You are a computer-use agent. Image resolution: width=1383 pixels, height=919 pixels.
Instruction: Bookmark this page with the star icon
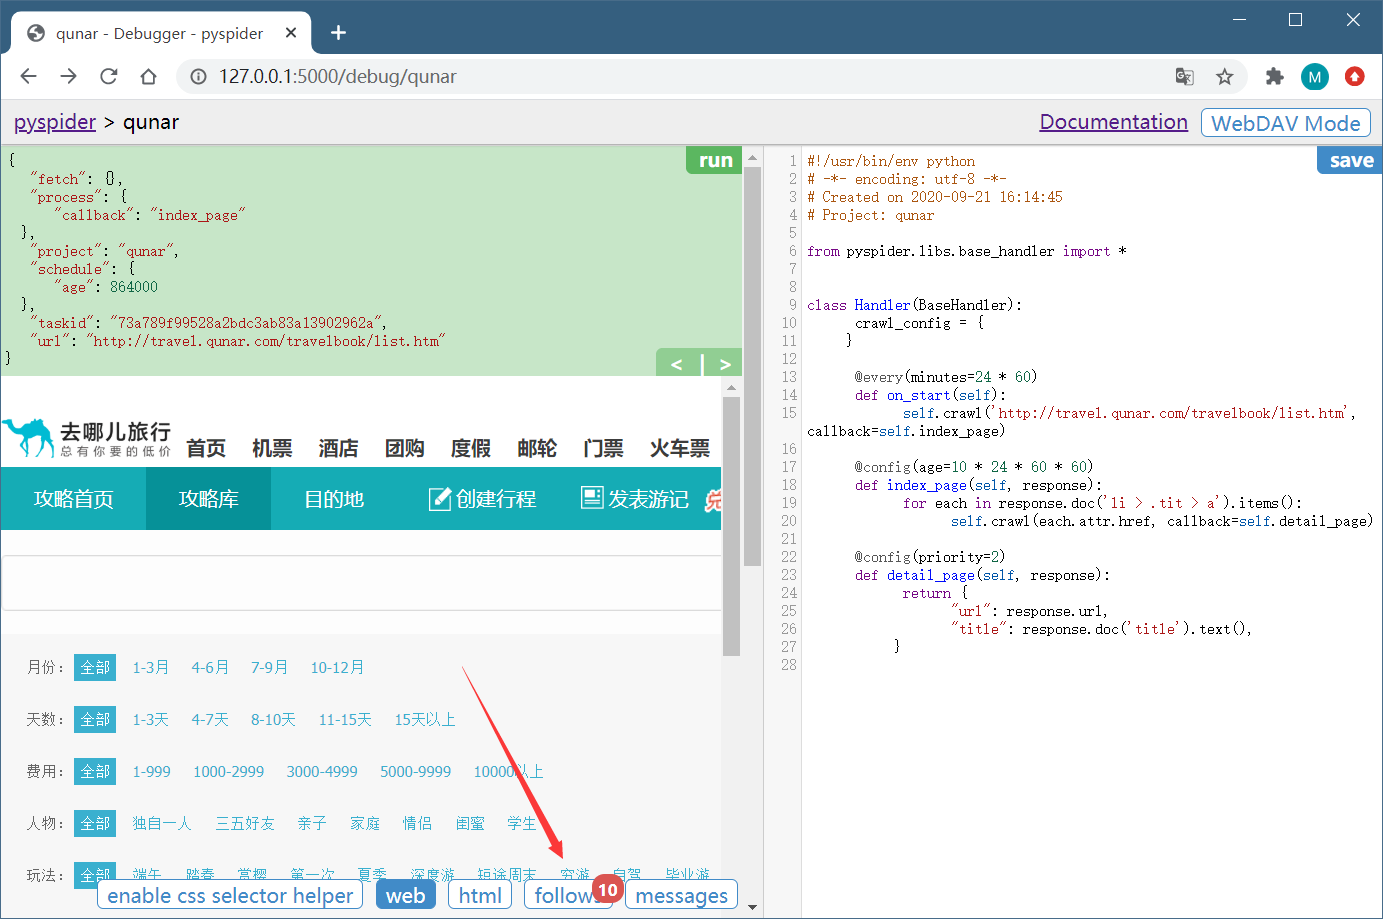point(1224,77)
